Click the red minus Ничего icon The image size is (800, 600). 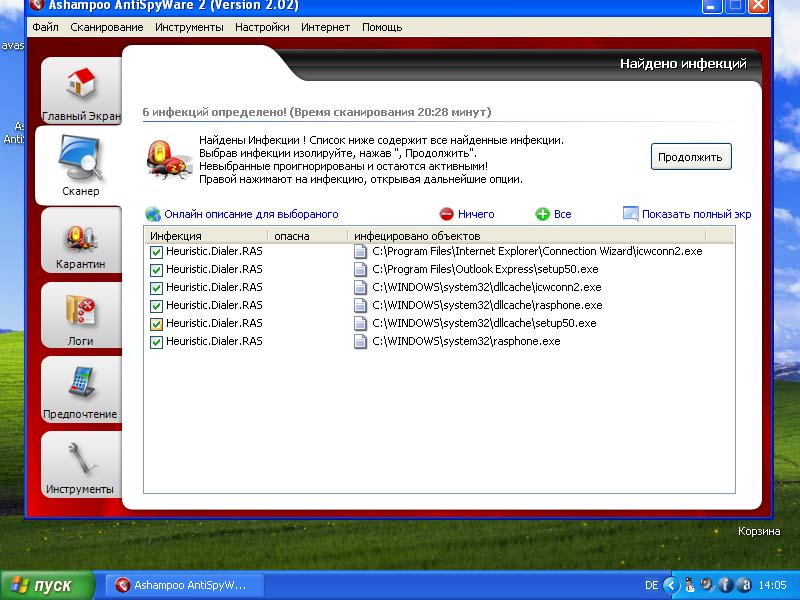point(446,214)
